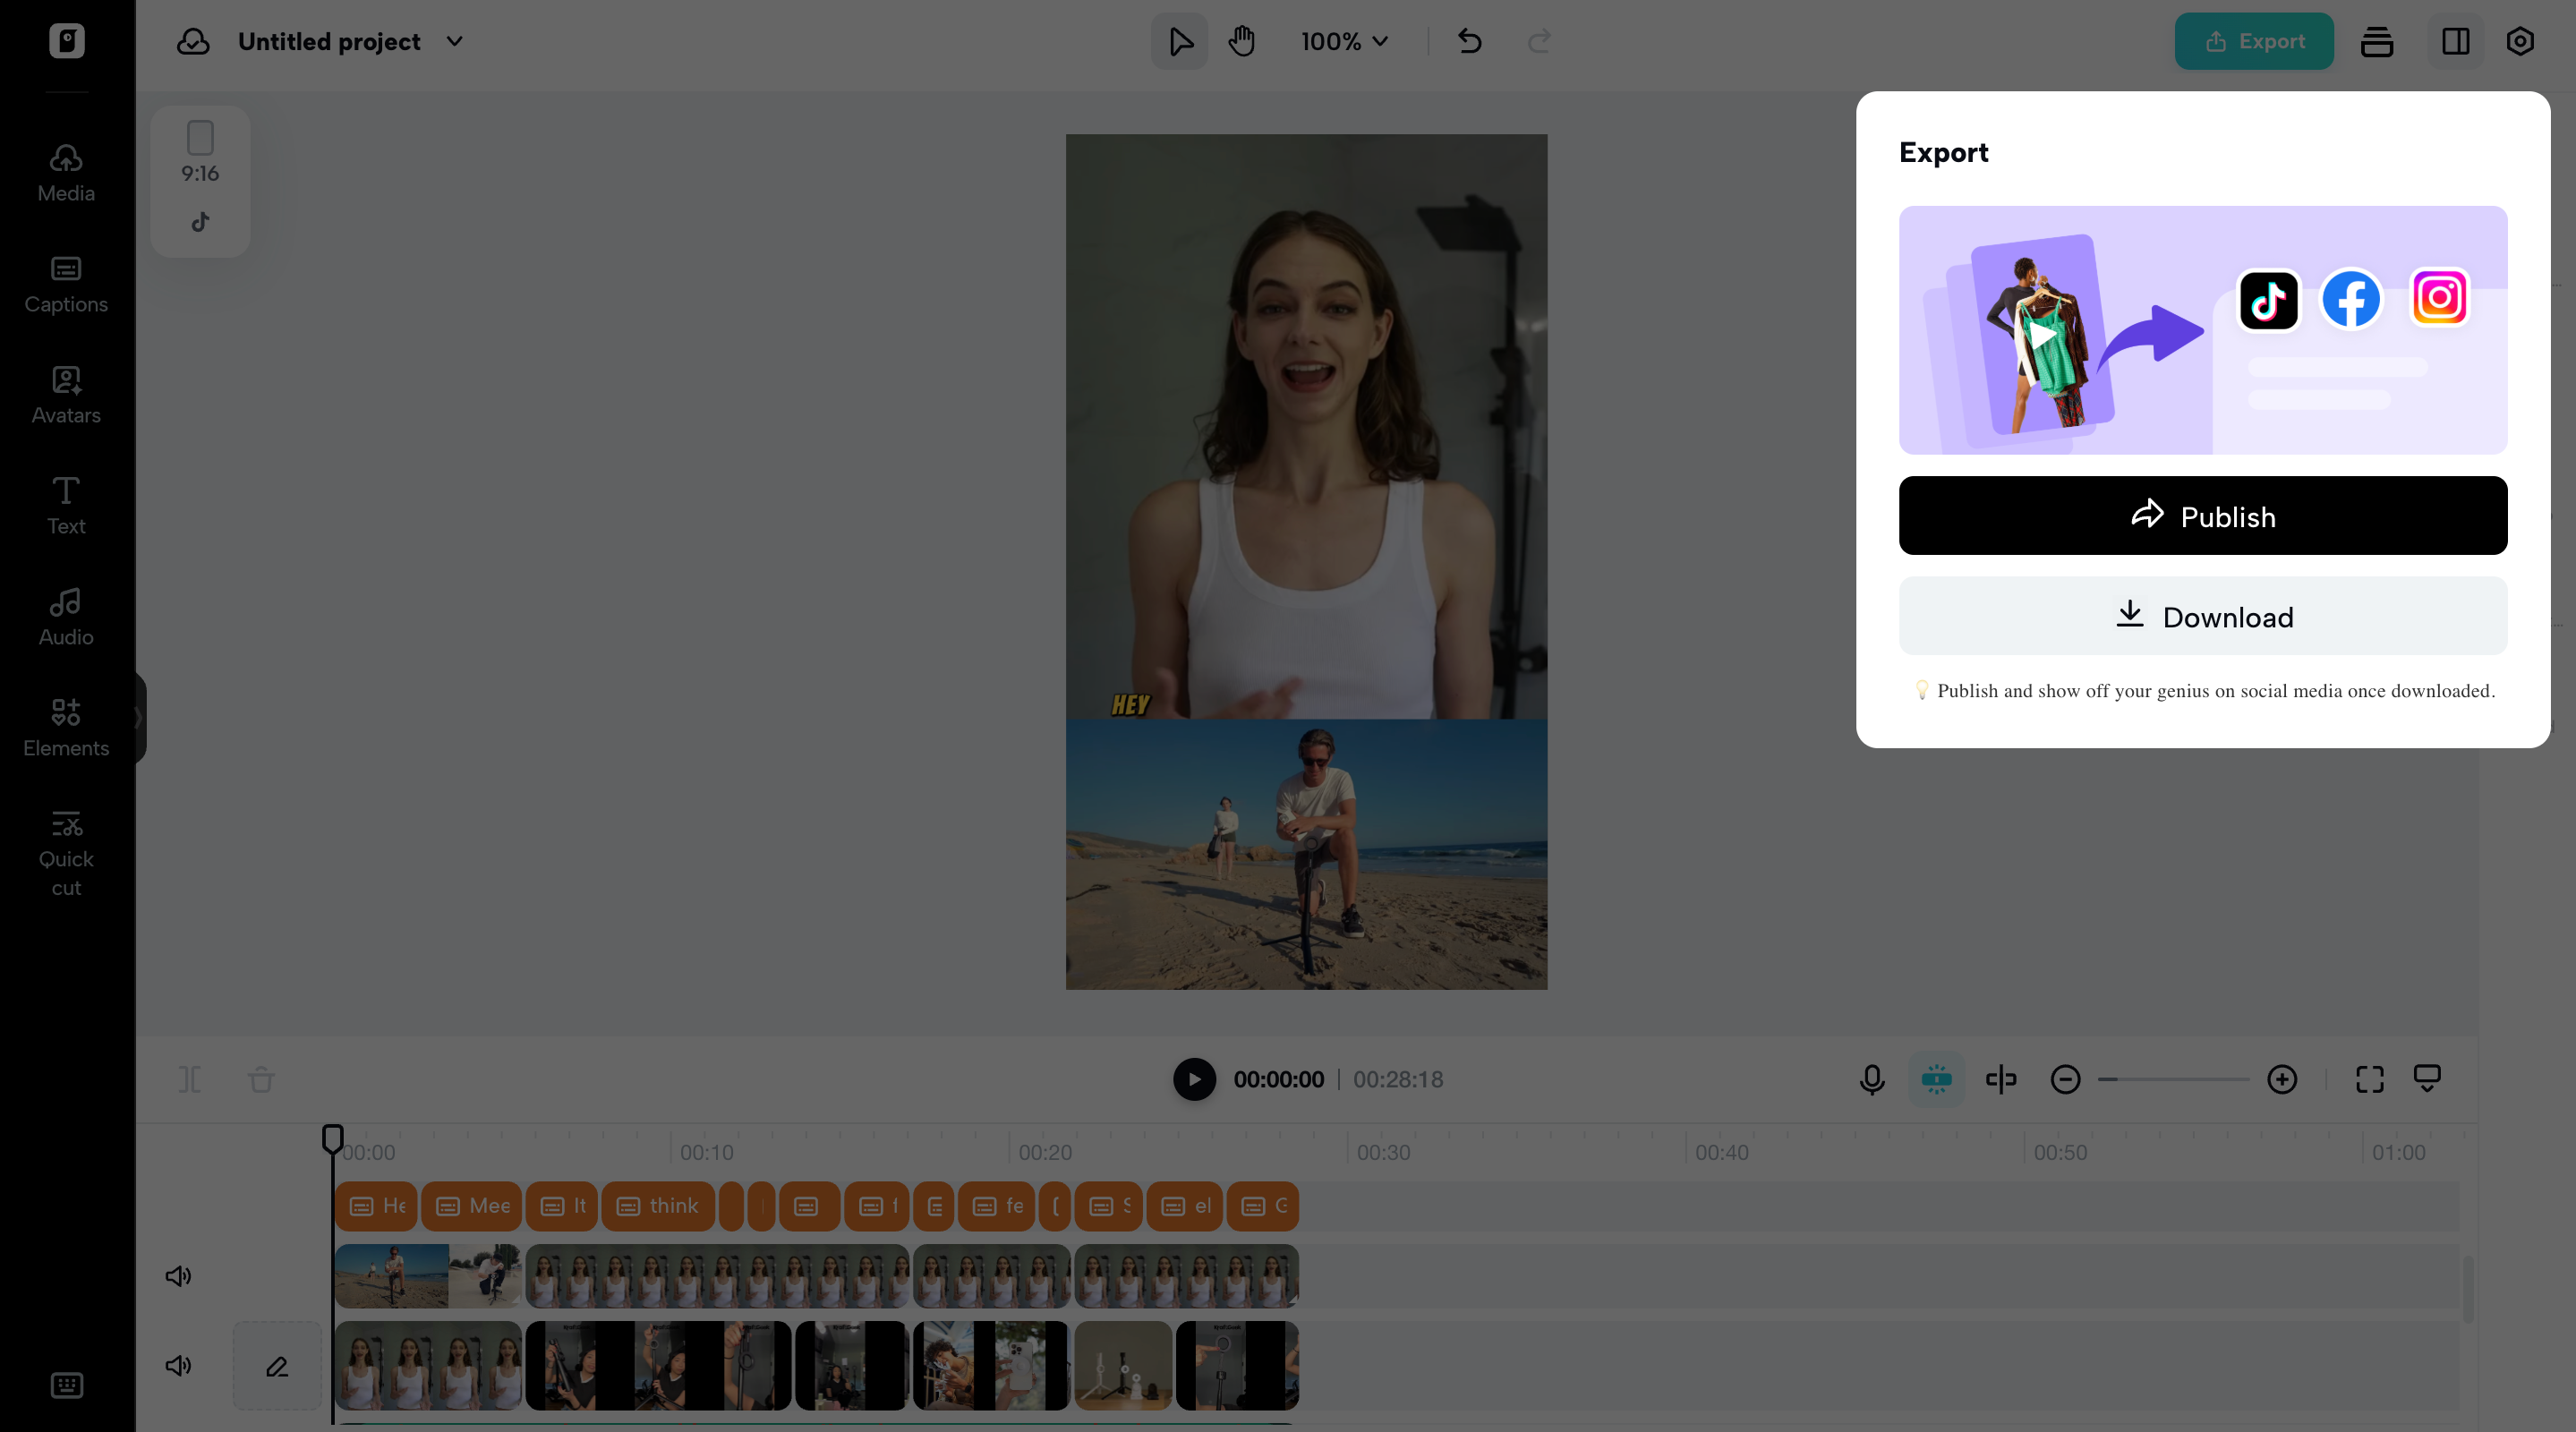Click the split clip tool
Viewport: 2576px width, 1432px height.
[189, 1079]
